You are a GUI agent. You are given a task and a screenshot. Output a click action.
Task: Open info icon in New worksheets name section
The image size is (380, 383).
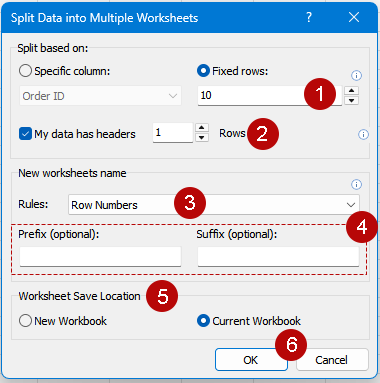[x=356, y=184]
